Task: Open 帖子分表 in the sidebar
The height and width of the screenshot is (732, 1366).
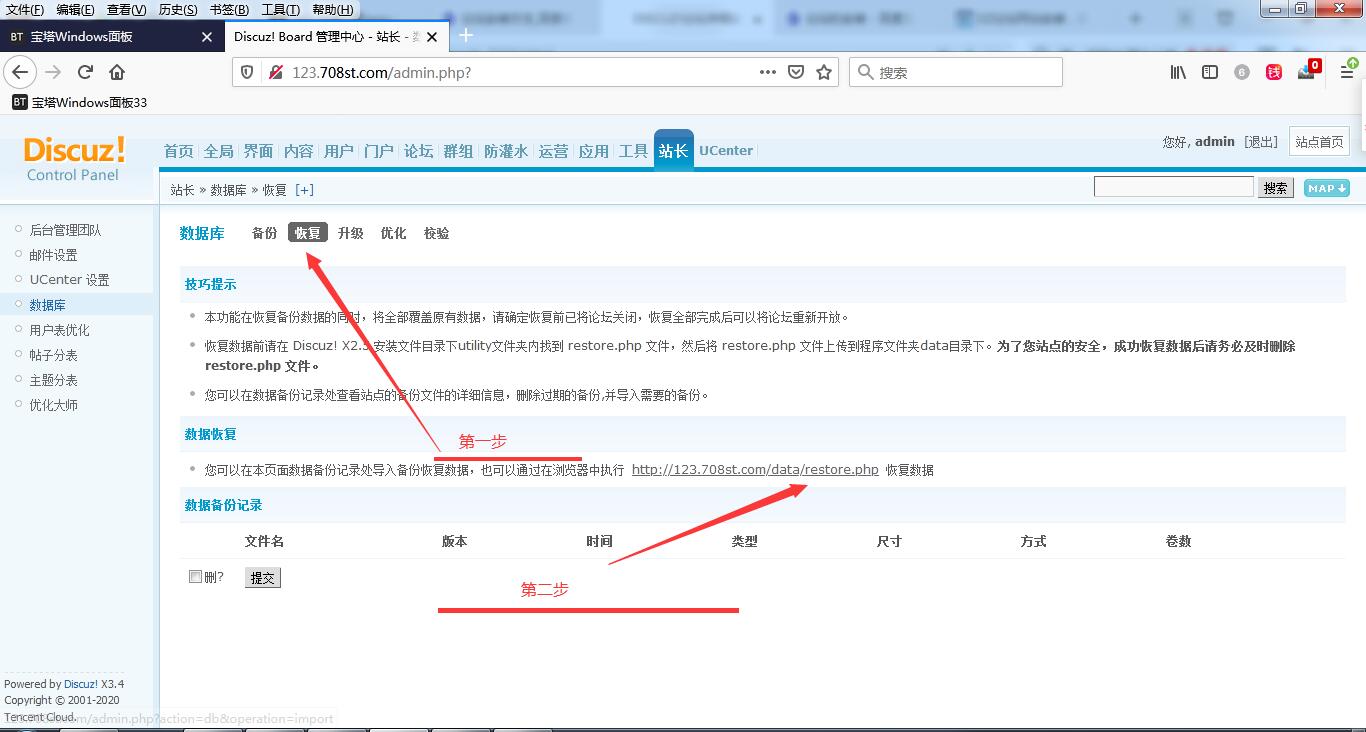Action: click(54, 355)
